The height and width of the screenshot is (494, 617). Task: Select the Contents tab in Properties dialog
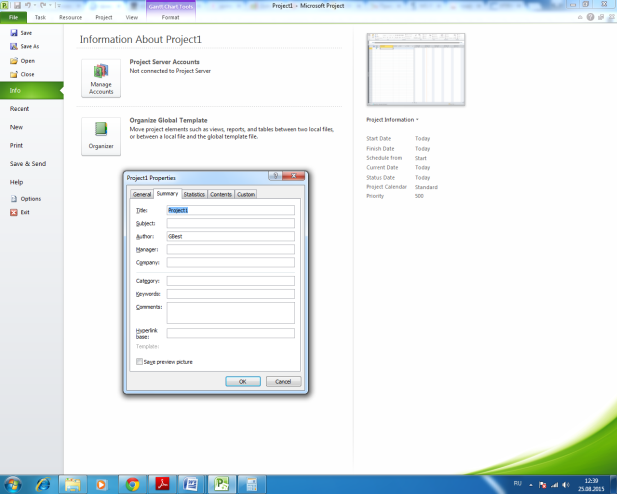point(221,194)
